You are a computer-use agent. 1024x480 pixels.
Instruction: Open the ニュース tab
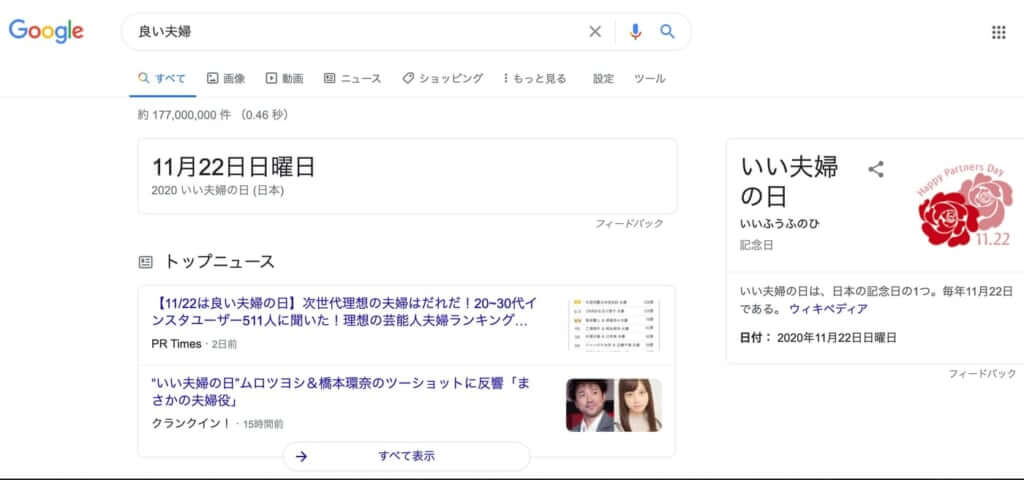pyautogui.click(x=353, y=78)
